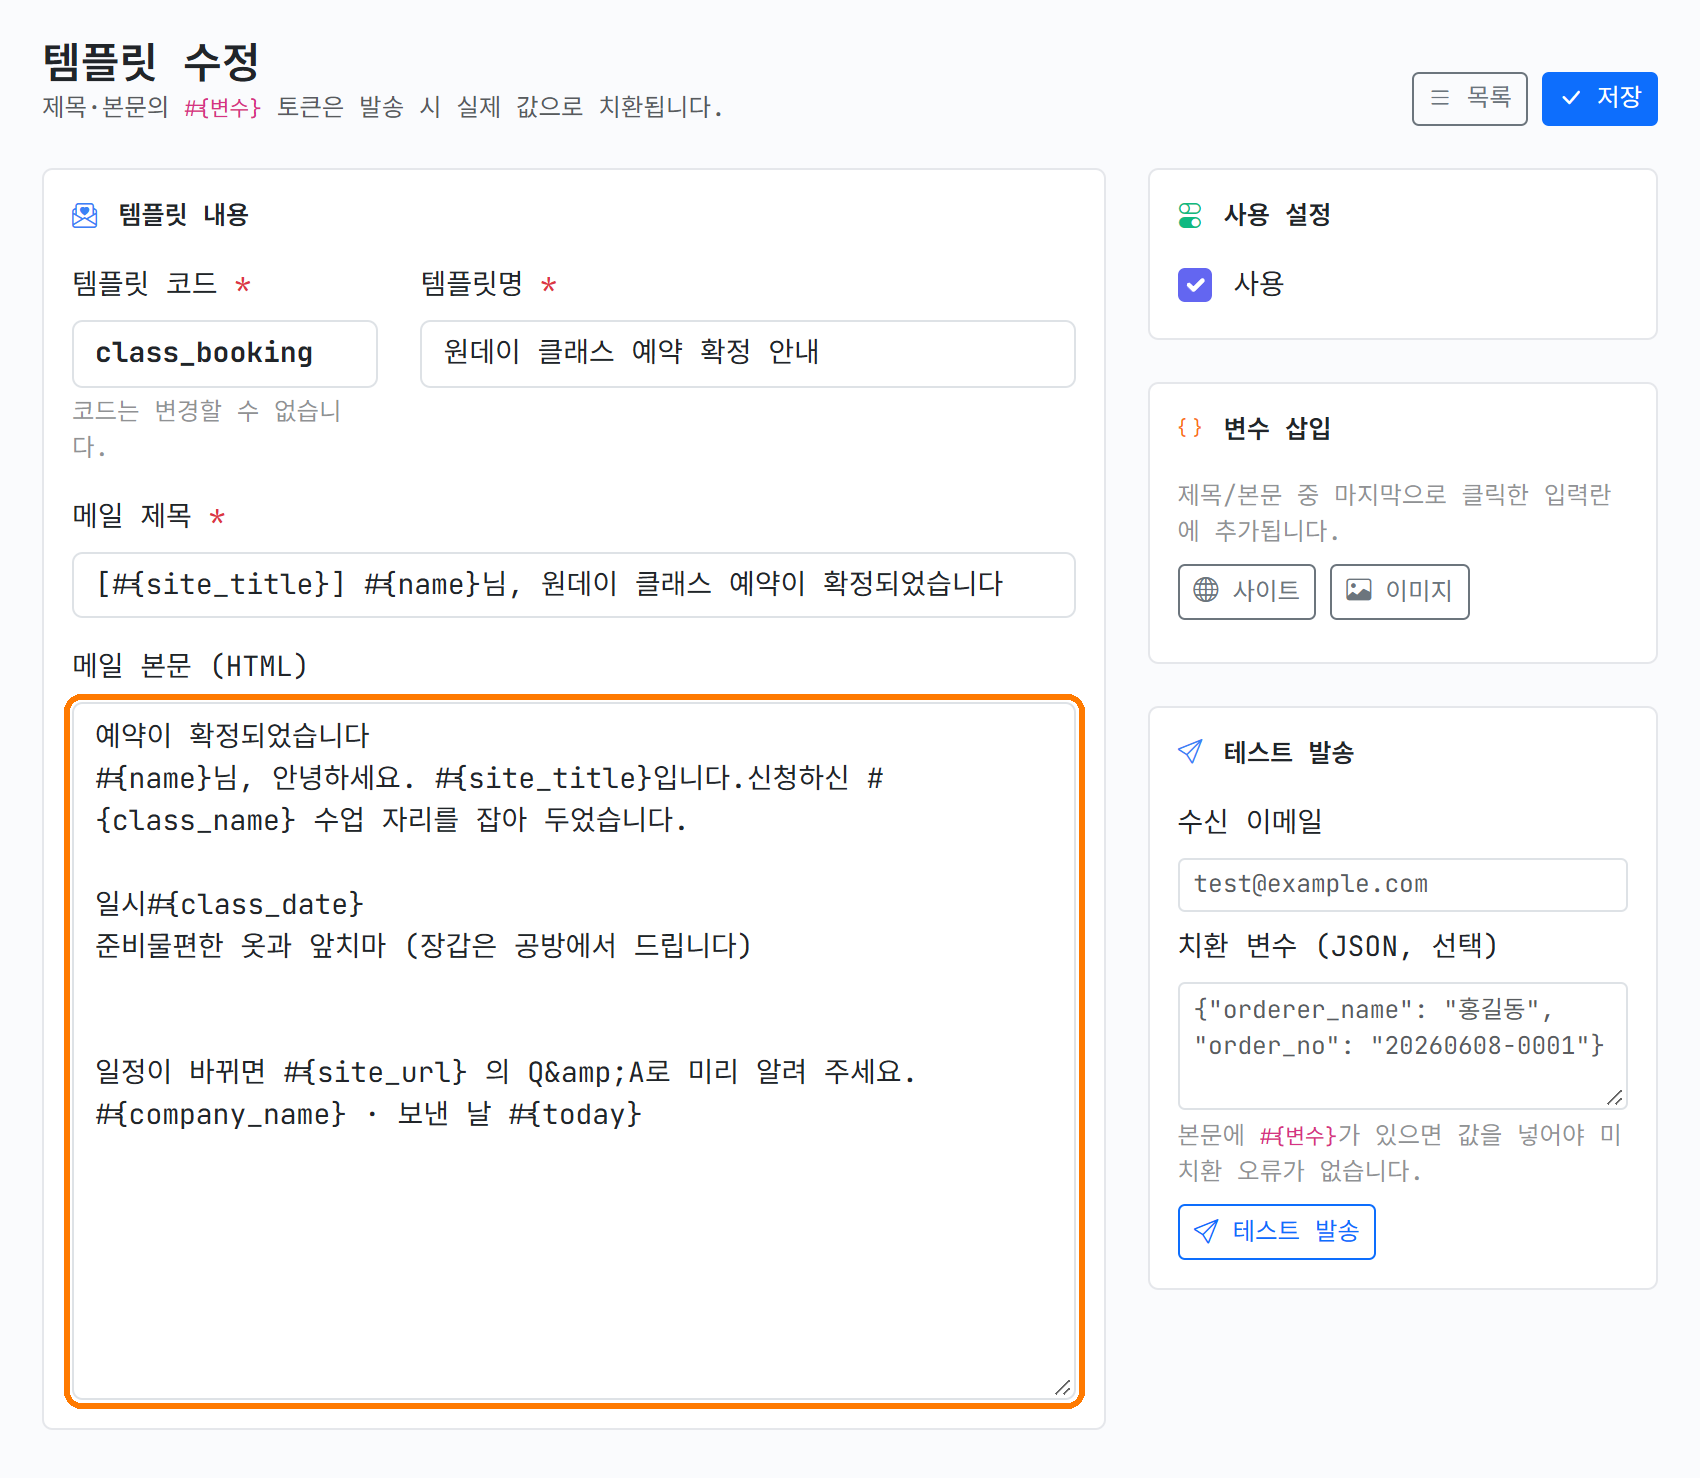Save the template with 저장 button
This screenshot has width=1700, height=1478.
(x=1599, y=99)
